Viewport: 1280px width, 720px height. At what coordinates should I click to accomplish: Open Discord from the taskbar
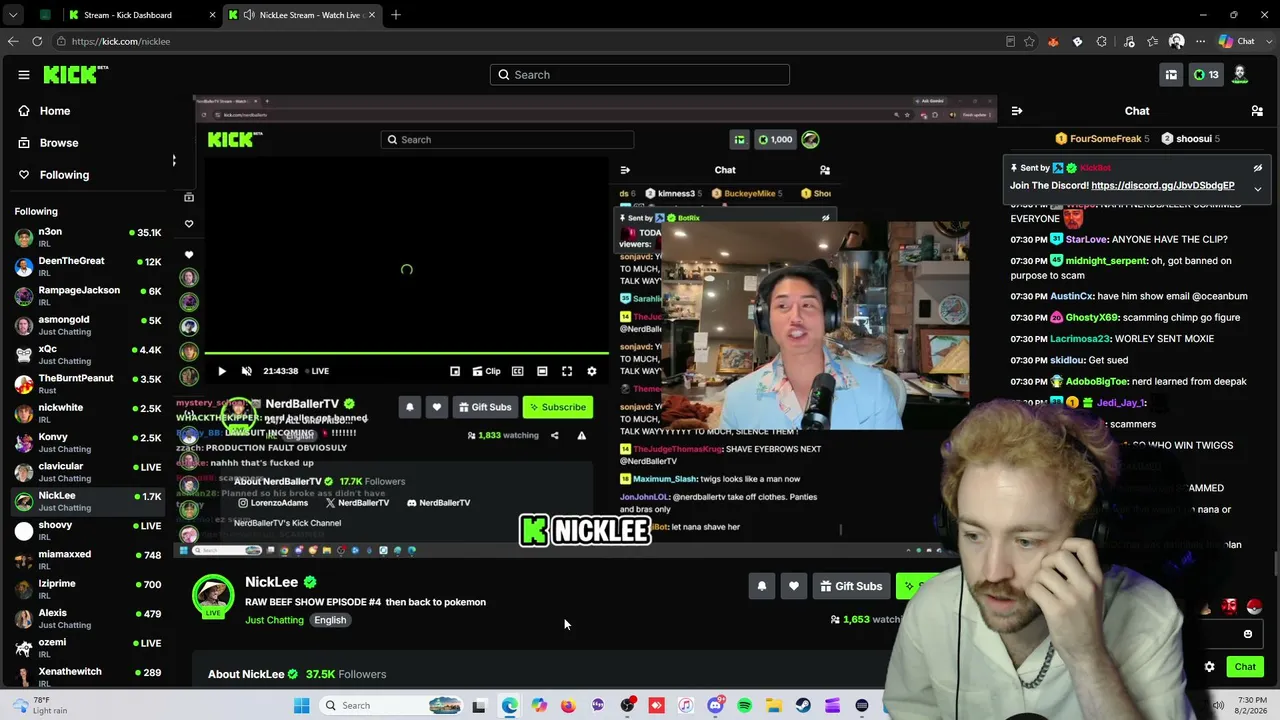(715, 706)
